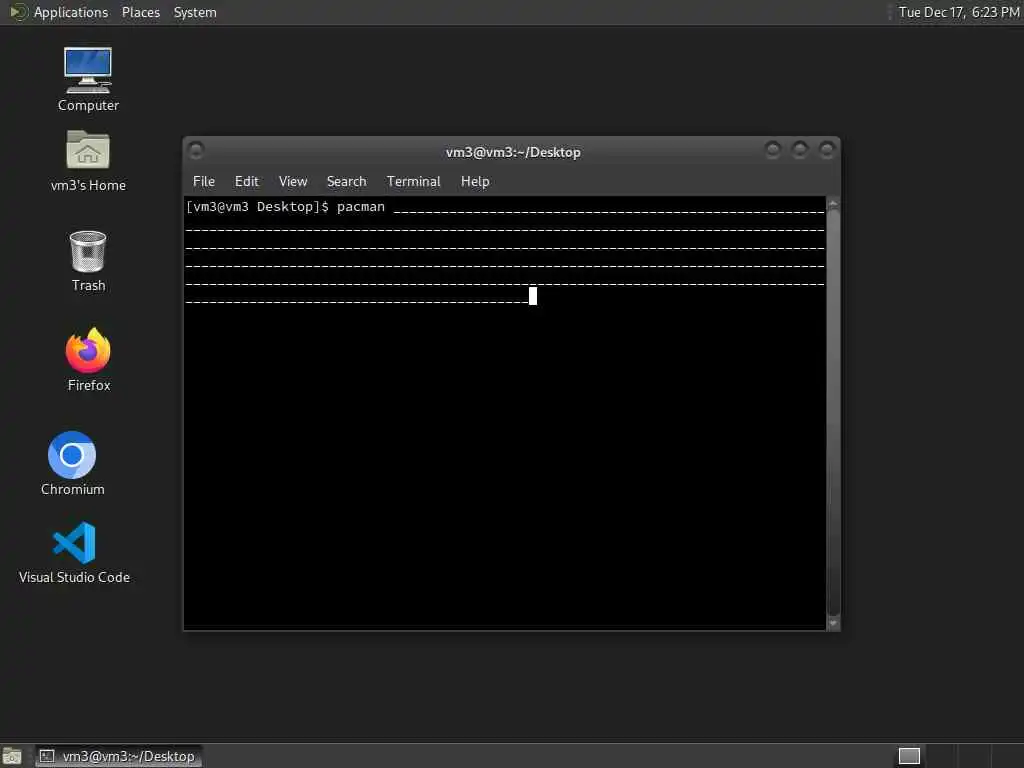The height and width of the screenshot is (768, 1024).
Task: Open the Edit menu in terminal
Action: tap(246, 182)
